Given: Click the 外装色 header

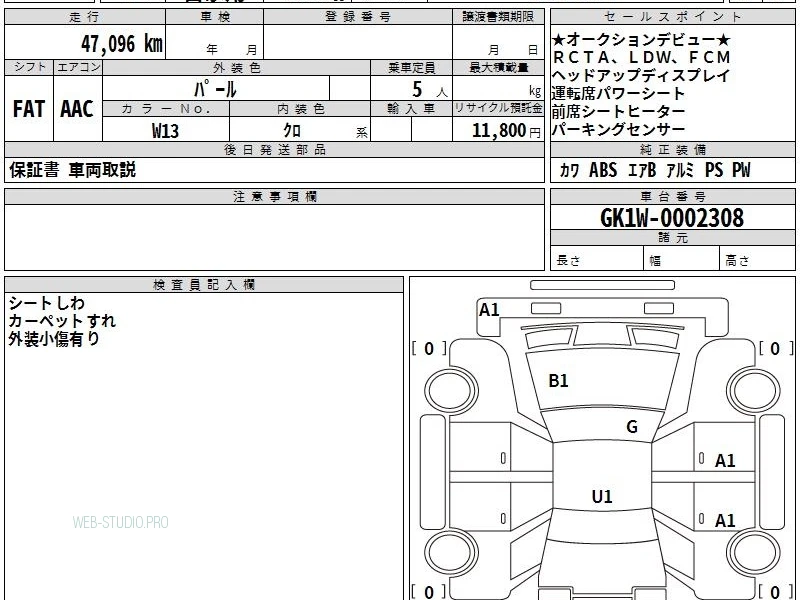Looking at the screenshot, I should [x=237, y=68].
